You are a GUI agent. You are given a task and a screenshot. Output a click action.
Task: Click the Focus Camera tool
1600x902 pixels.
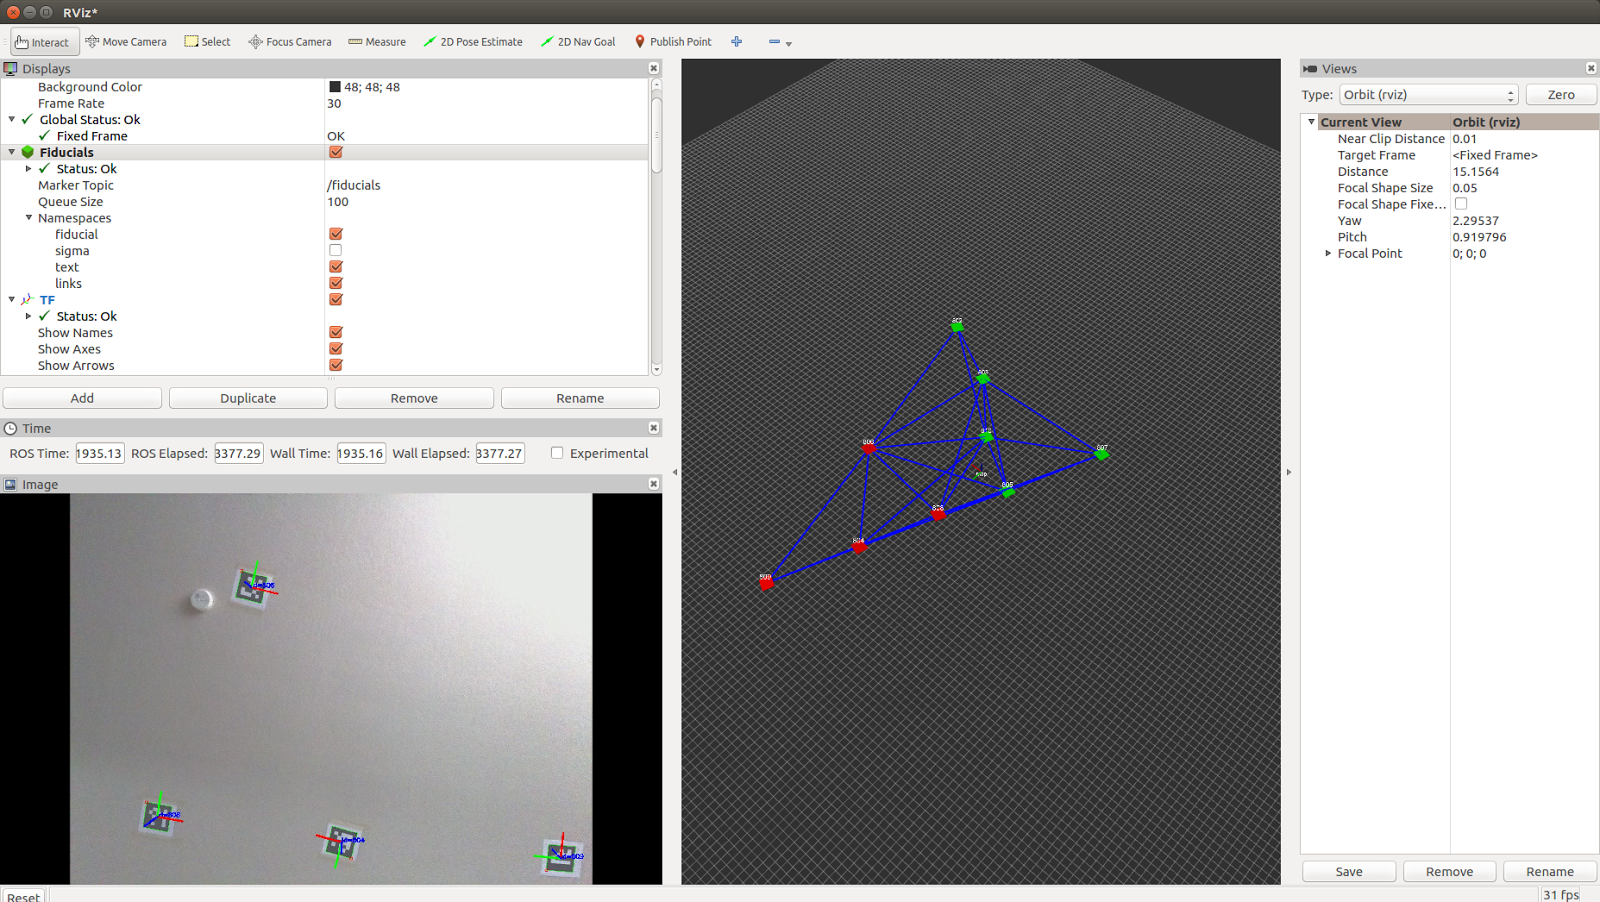tap(290, 42)
